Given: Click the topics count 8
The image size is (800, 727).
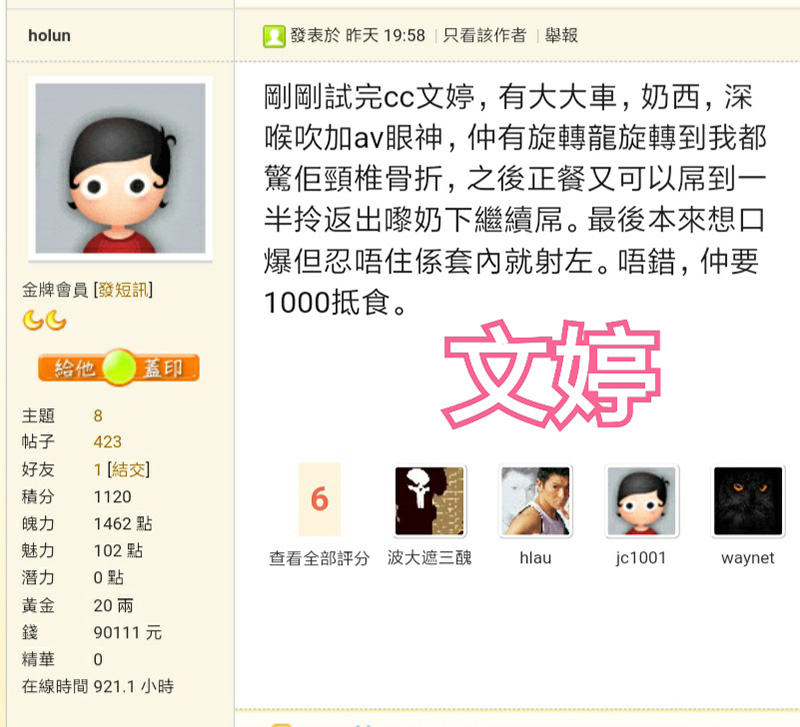Looking at the screenshot, I should [98, 416].
